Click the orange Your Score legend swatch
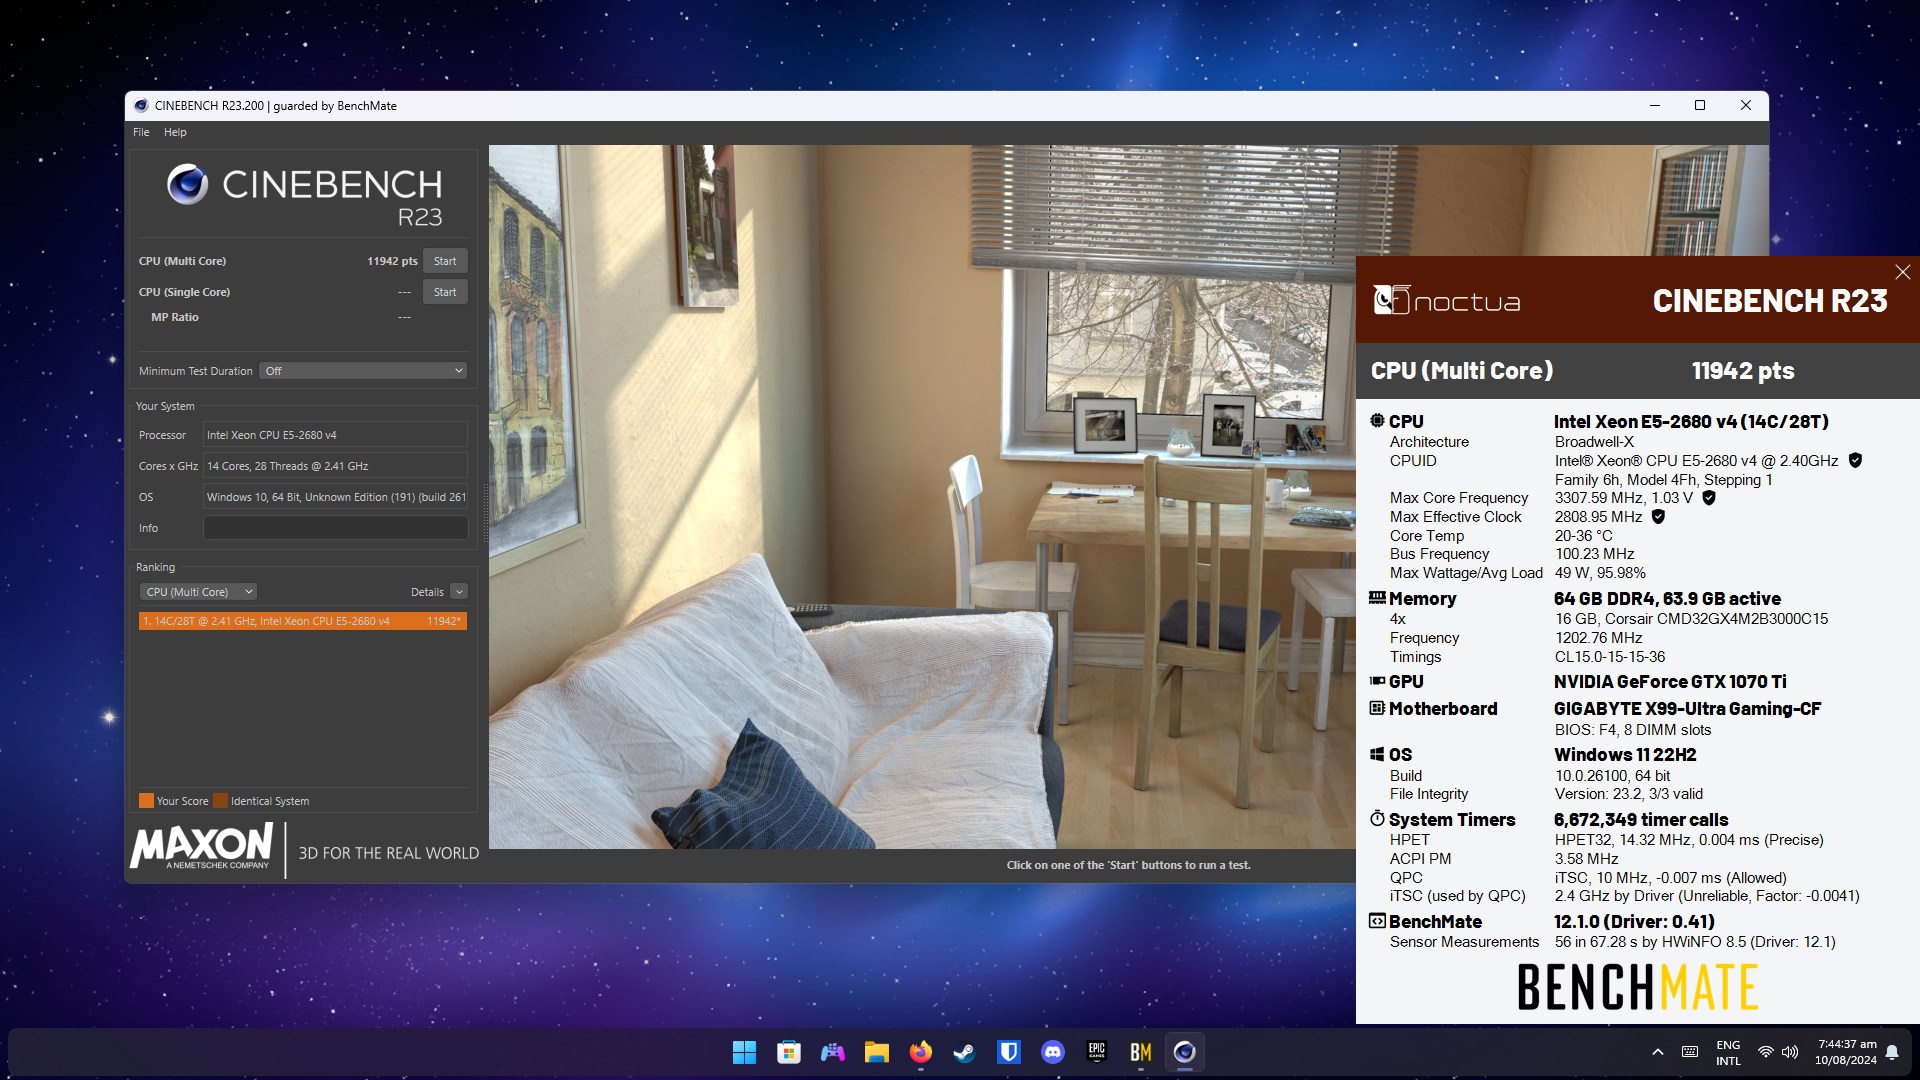This screenshot has height=1080, width=1920. pyautogui.click(x=146, y=801)
